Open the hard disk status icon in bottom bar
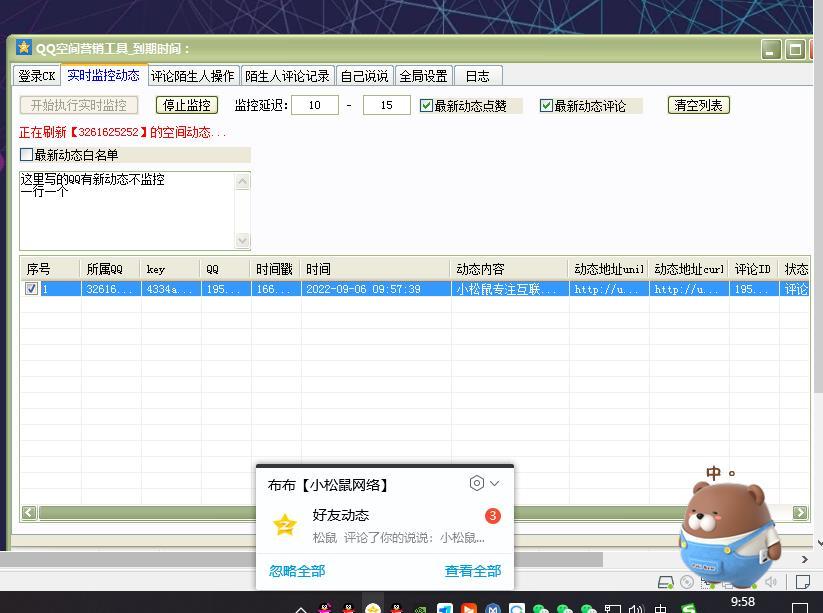This screenshot has height=613, width=823. [666, 582]
